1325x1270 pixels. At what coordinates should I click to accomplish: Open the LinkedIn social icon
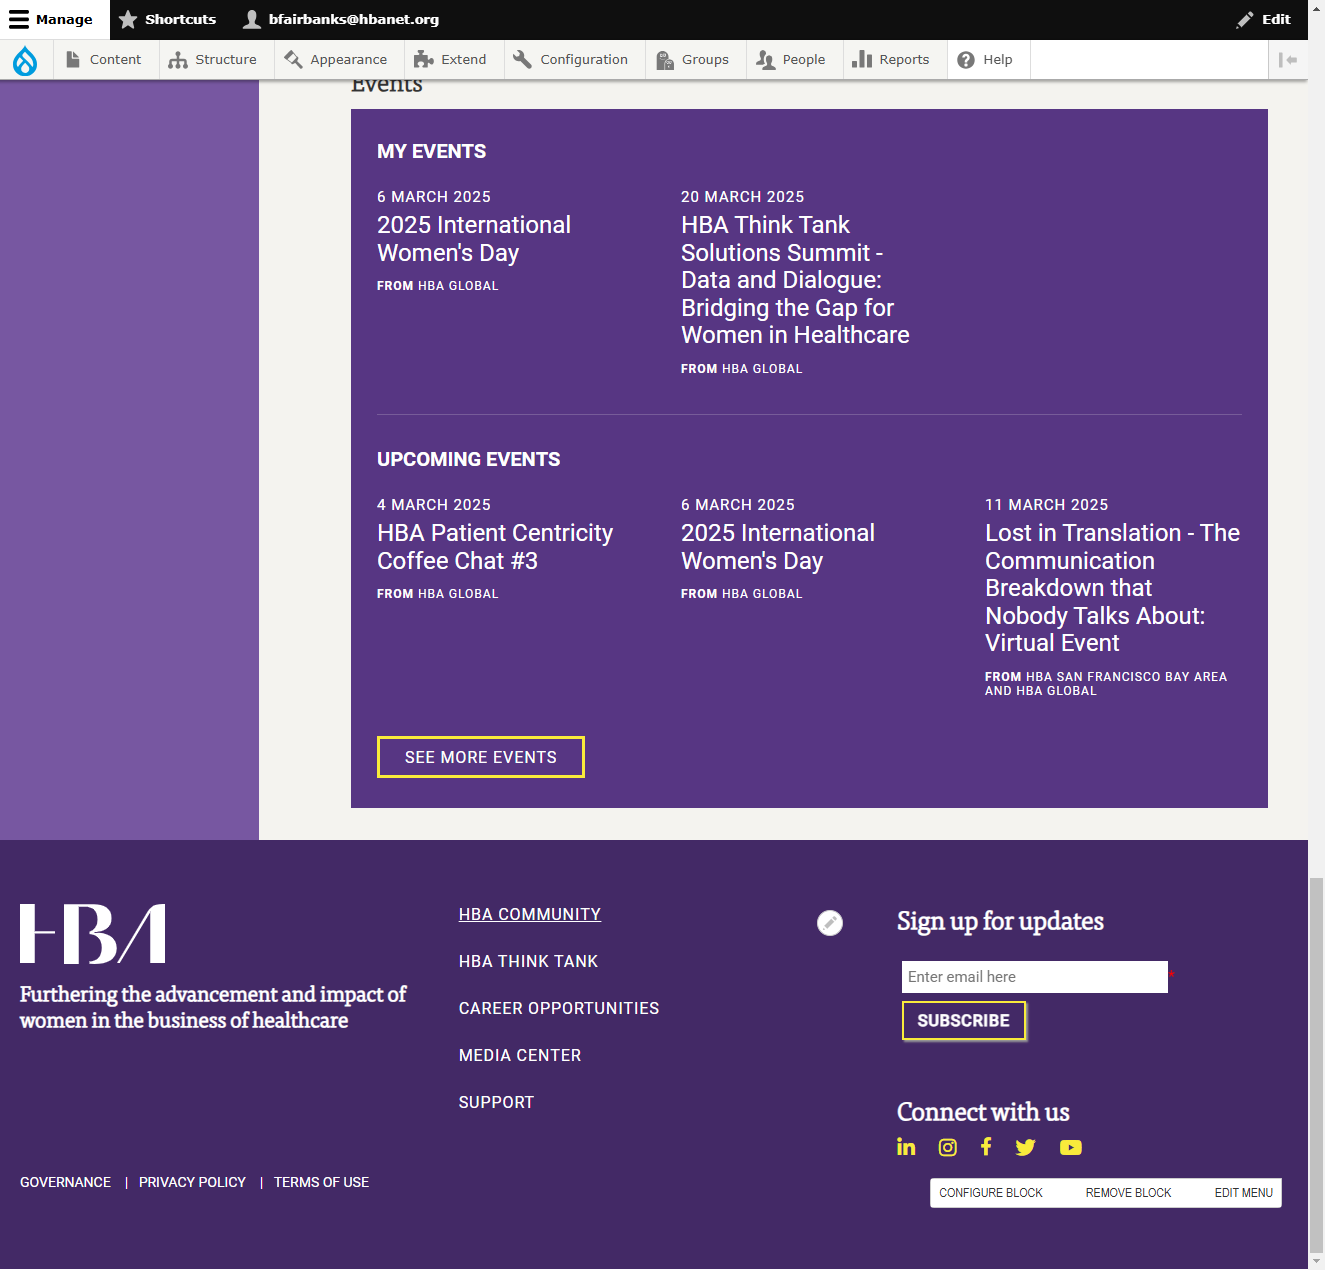click(x=906, y=1147)
